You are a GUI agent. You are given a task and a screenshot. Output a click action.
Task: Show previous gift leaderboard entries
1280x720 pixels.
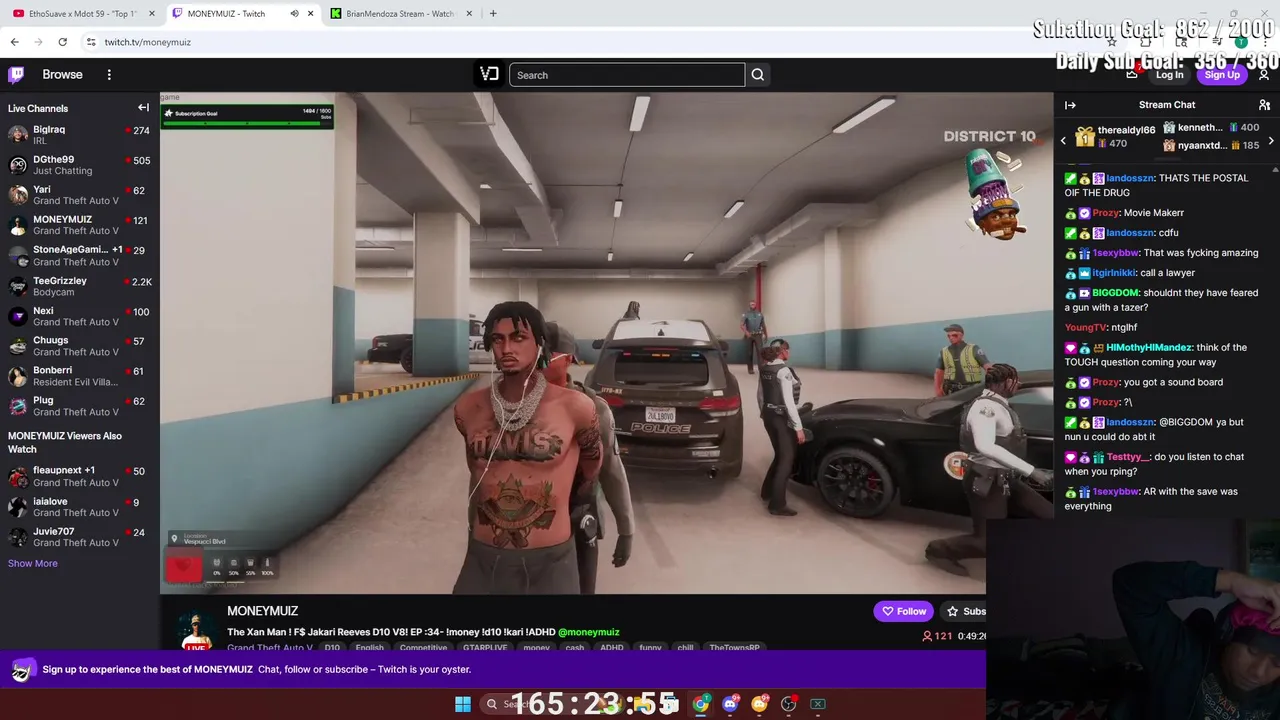[x=1063, y=140]
